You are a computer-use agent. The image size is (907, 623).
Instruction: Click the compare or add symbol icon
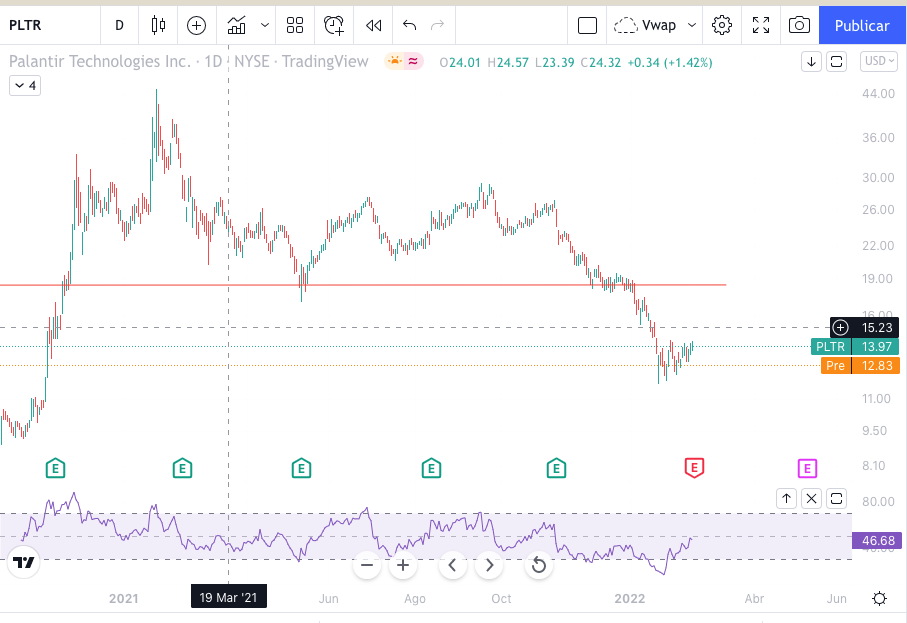[x=196, y=25]
